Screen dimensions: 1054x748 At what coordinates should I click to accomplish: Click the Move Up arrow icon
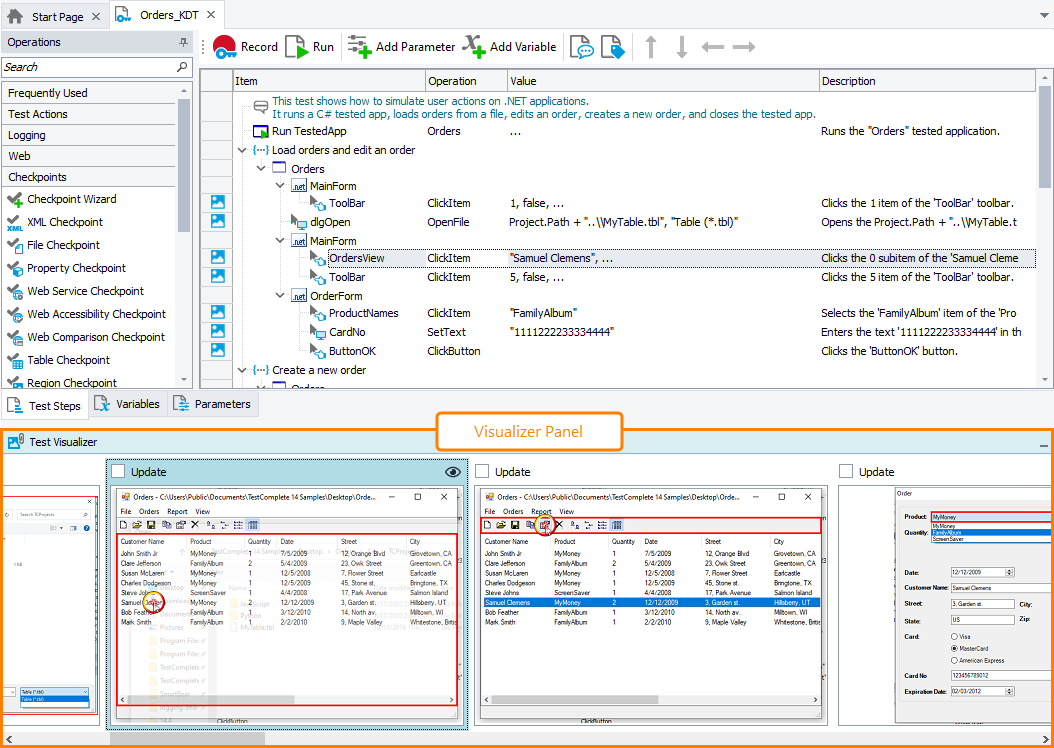[x=651, y=47]
